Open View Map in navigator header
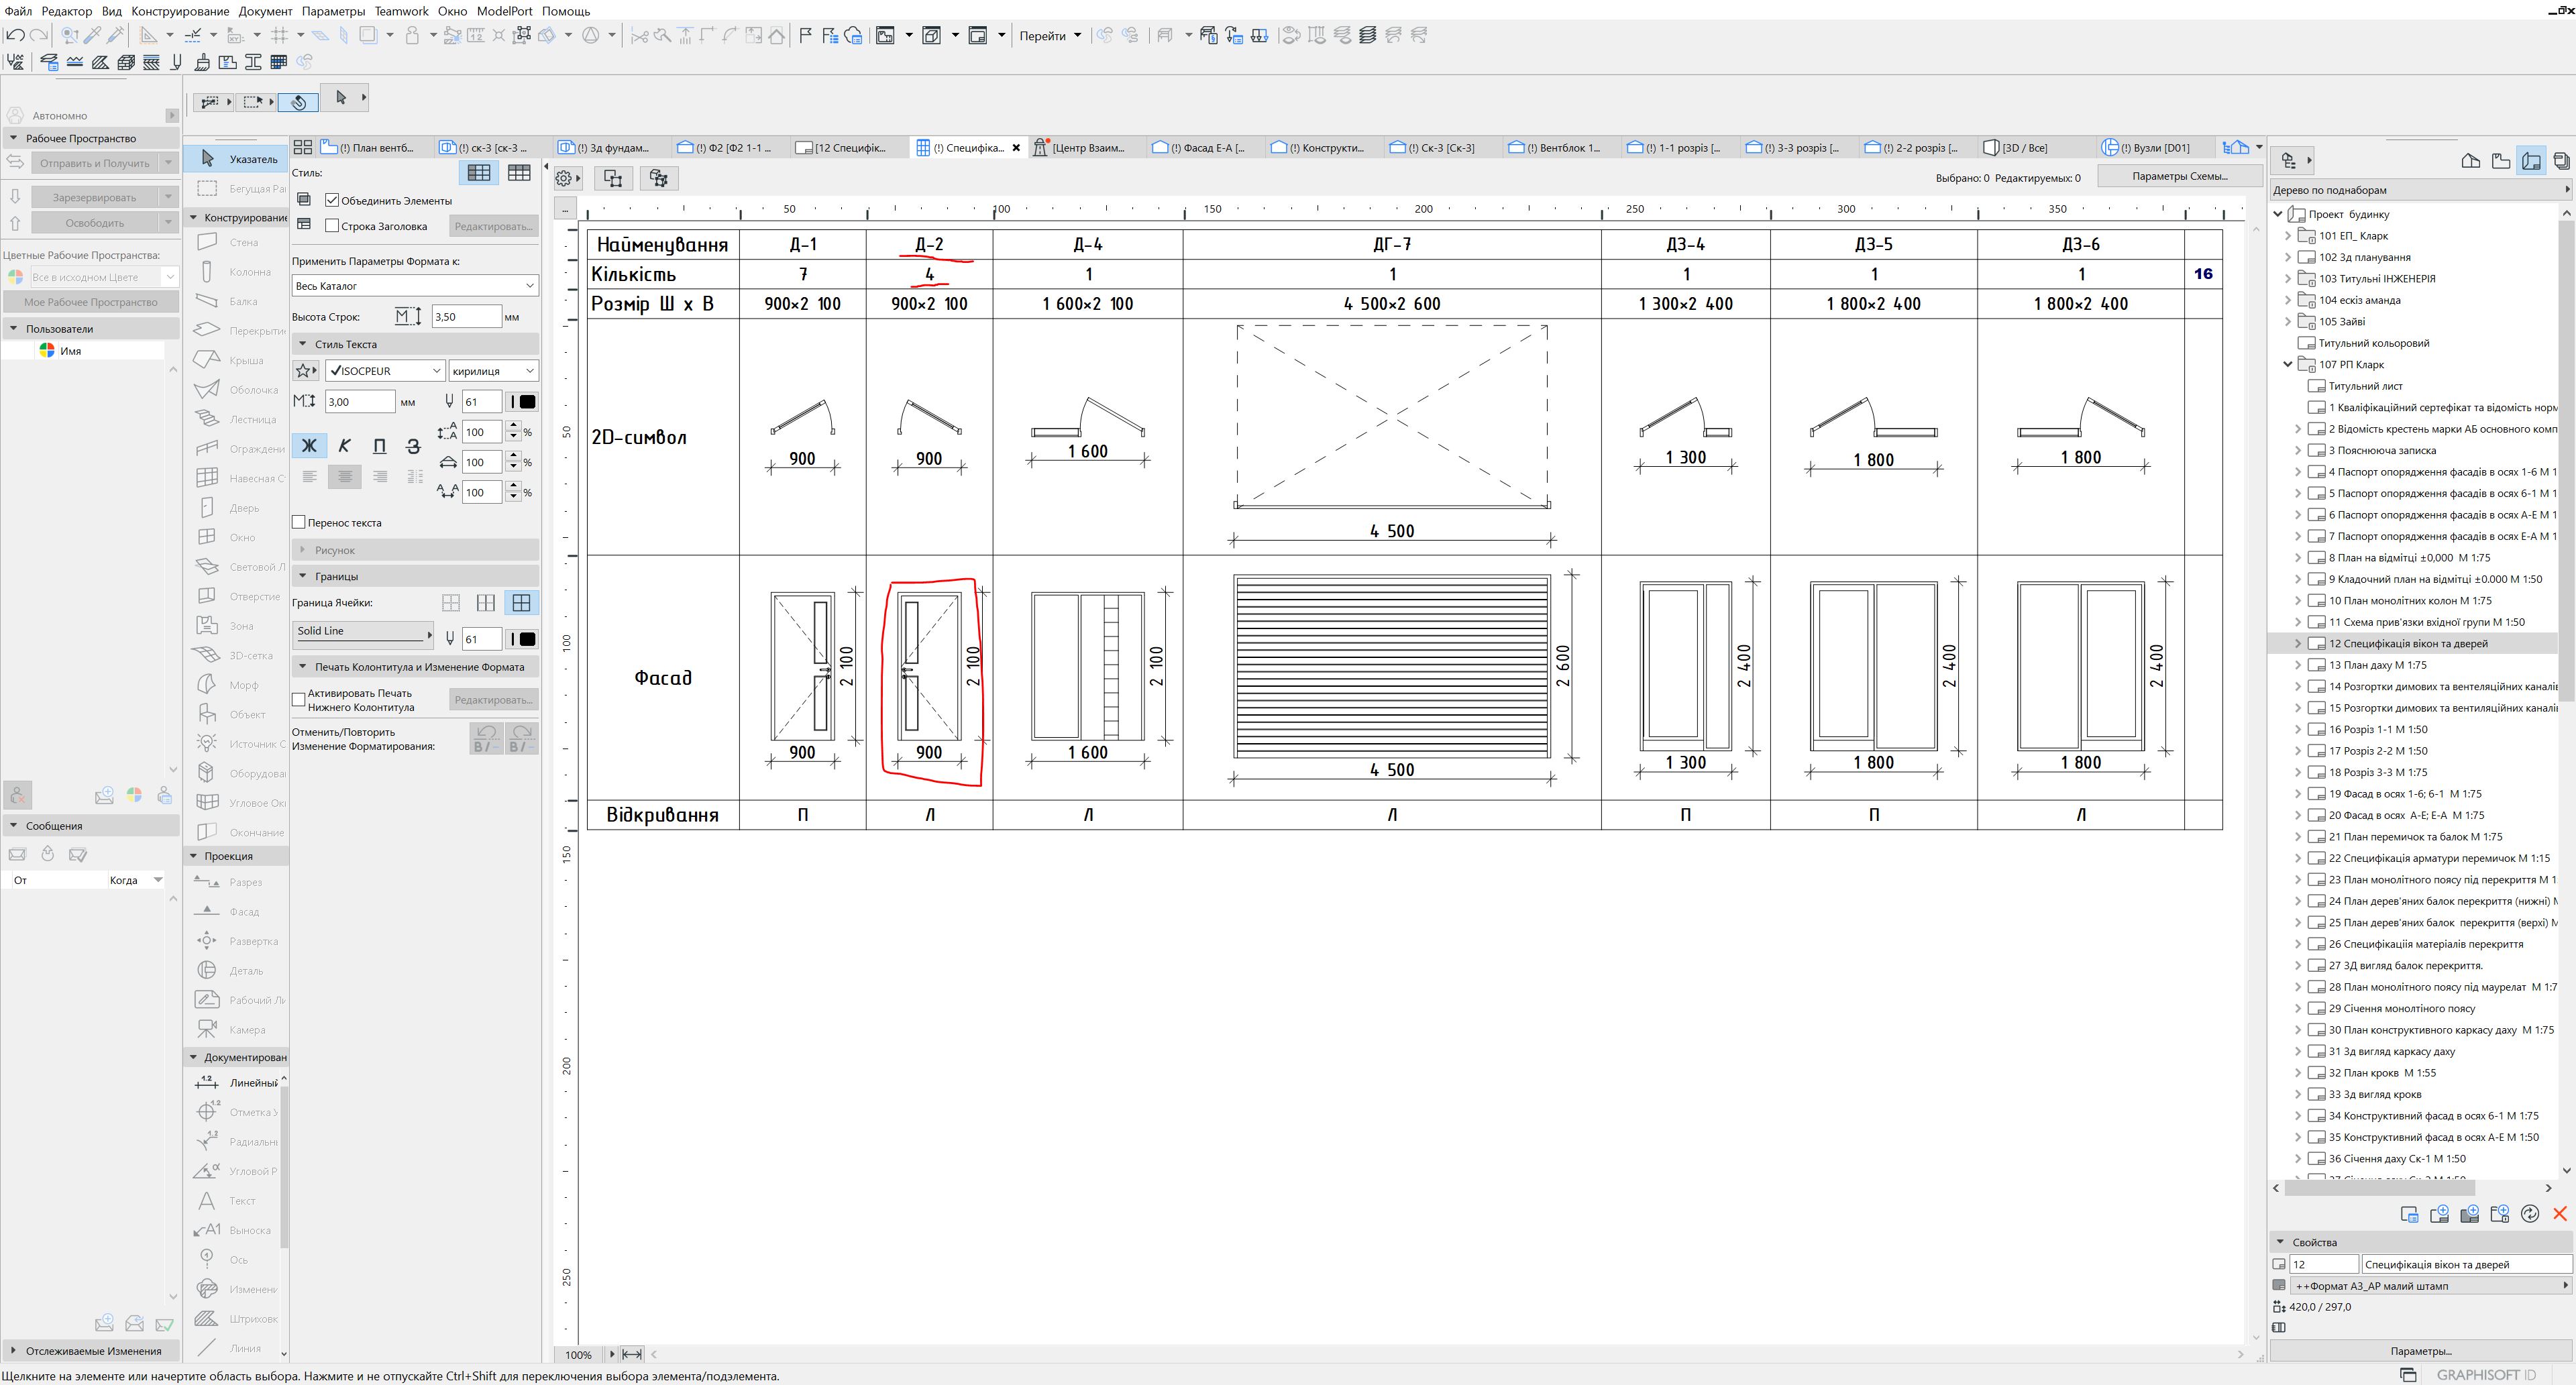 click(2501, 160)
